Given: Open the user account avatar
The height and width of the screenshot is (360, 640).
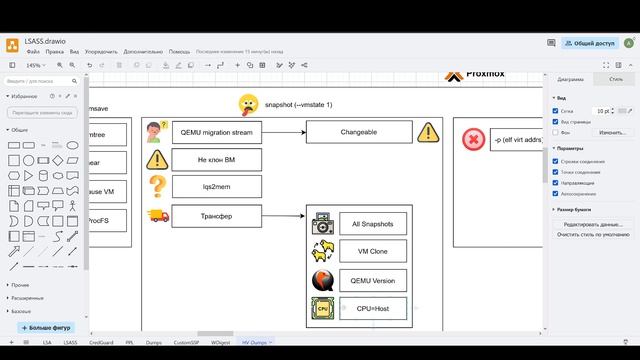Looking at the screenshot, I should pos(629,43).
